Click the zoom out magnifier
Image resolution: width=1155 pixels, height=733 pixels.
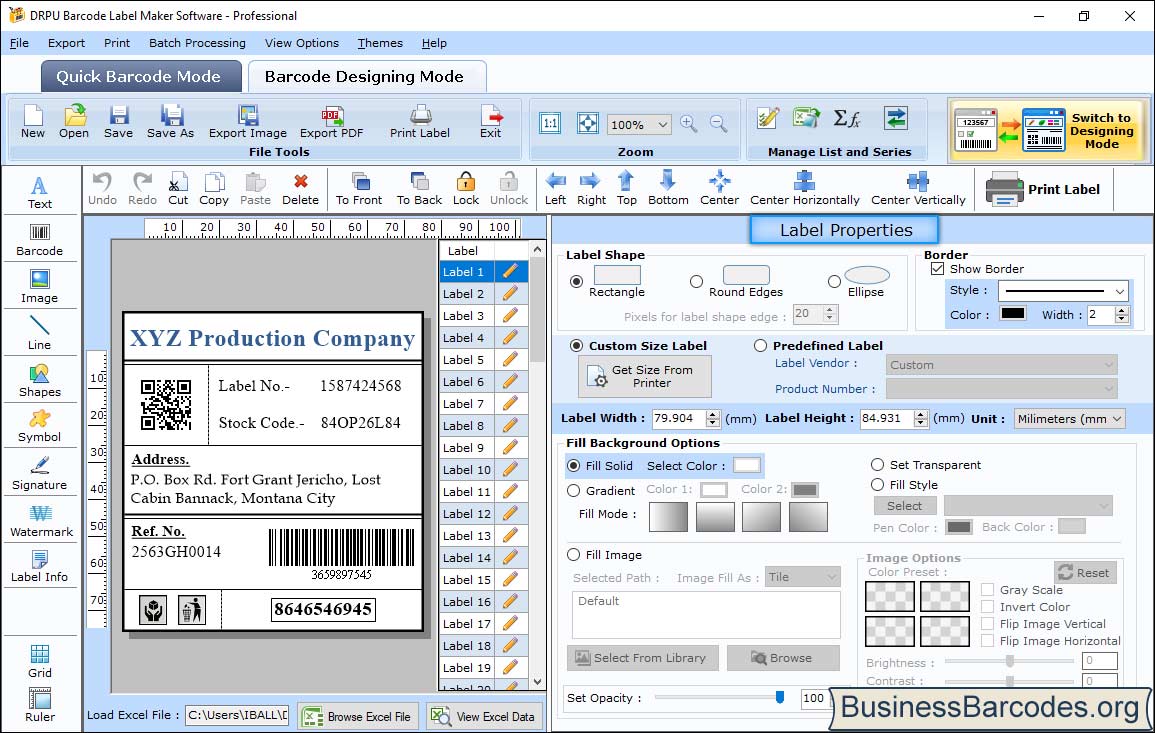pyautogui.click(x=718, y=123)
